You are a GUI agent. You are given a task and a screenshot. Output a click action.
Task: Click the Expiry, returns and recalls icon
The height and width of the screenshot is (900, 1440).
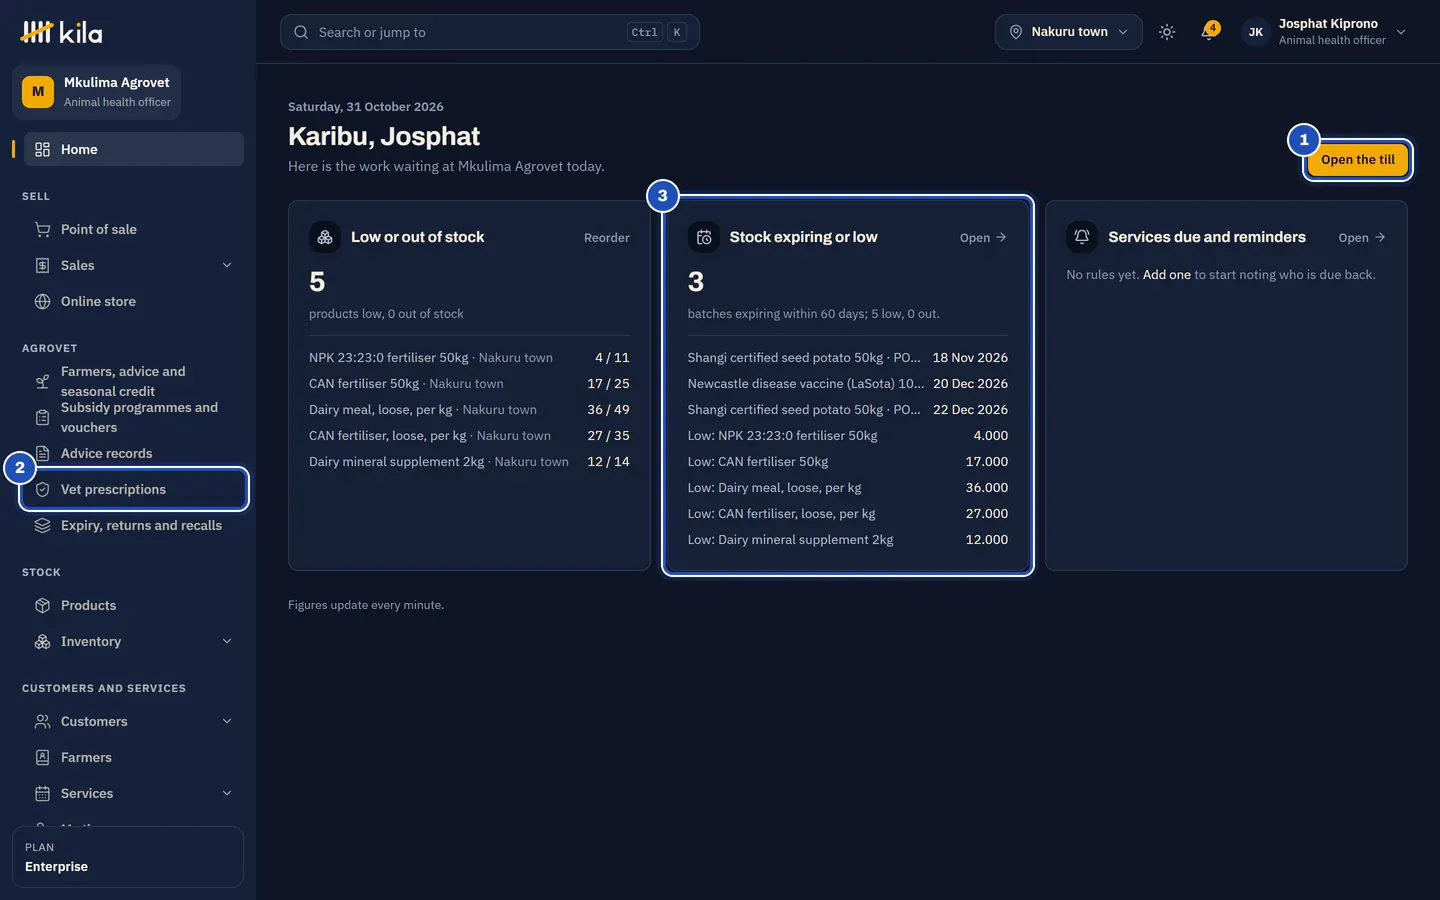tap(42, 525)
